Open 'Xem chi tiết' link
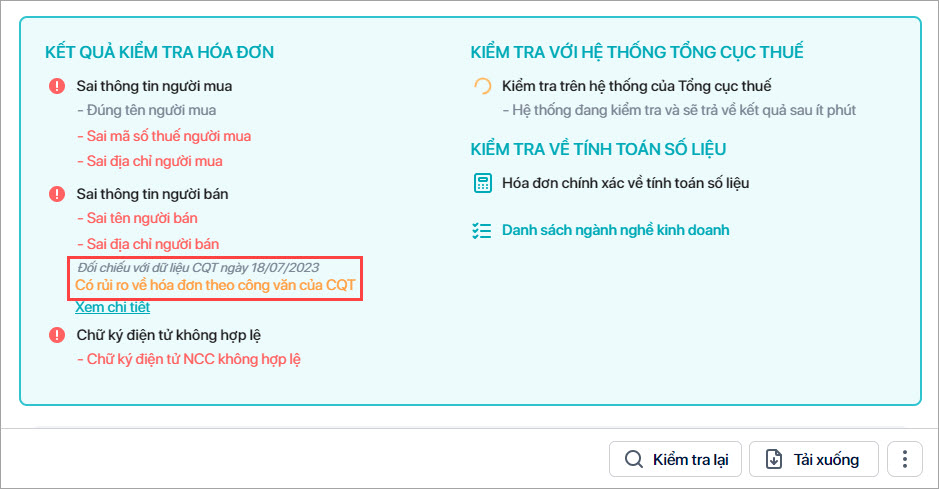 [x=113, y=307]
